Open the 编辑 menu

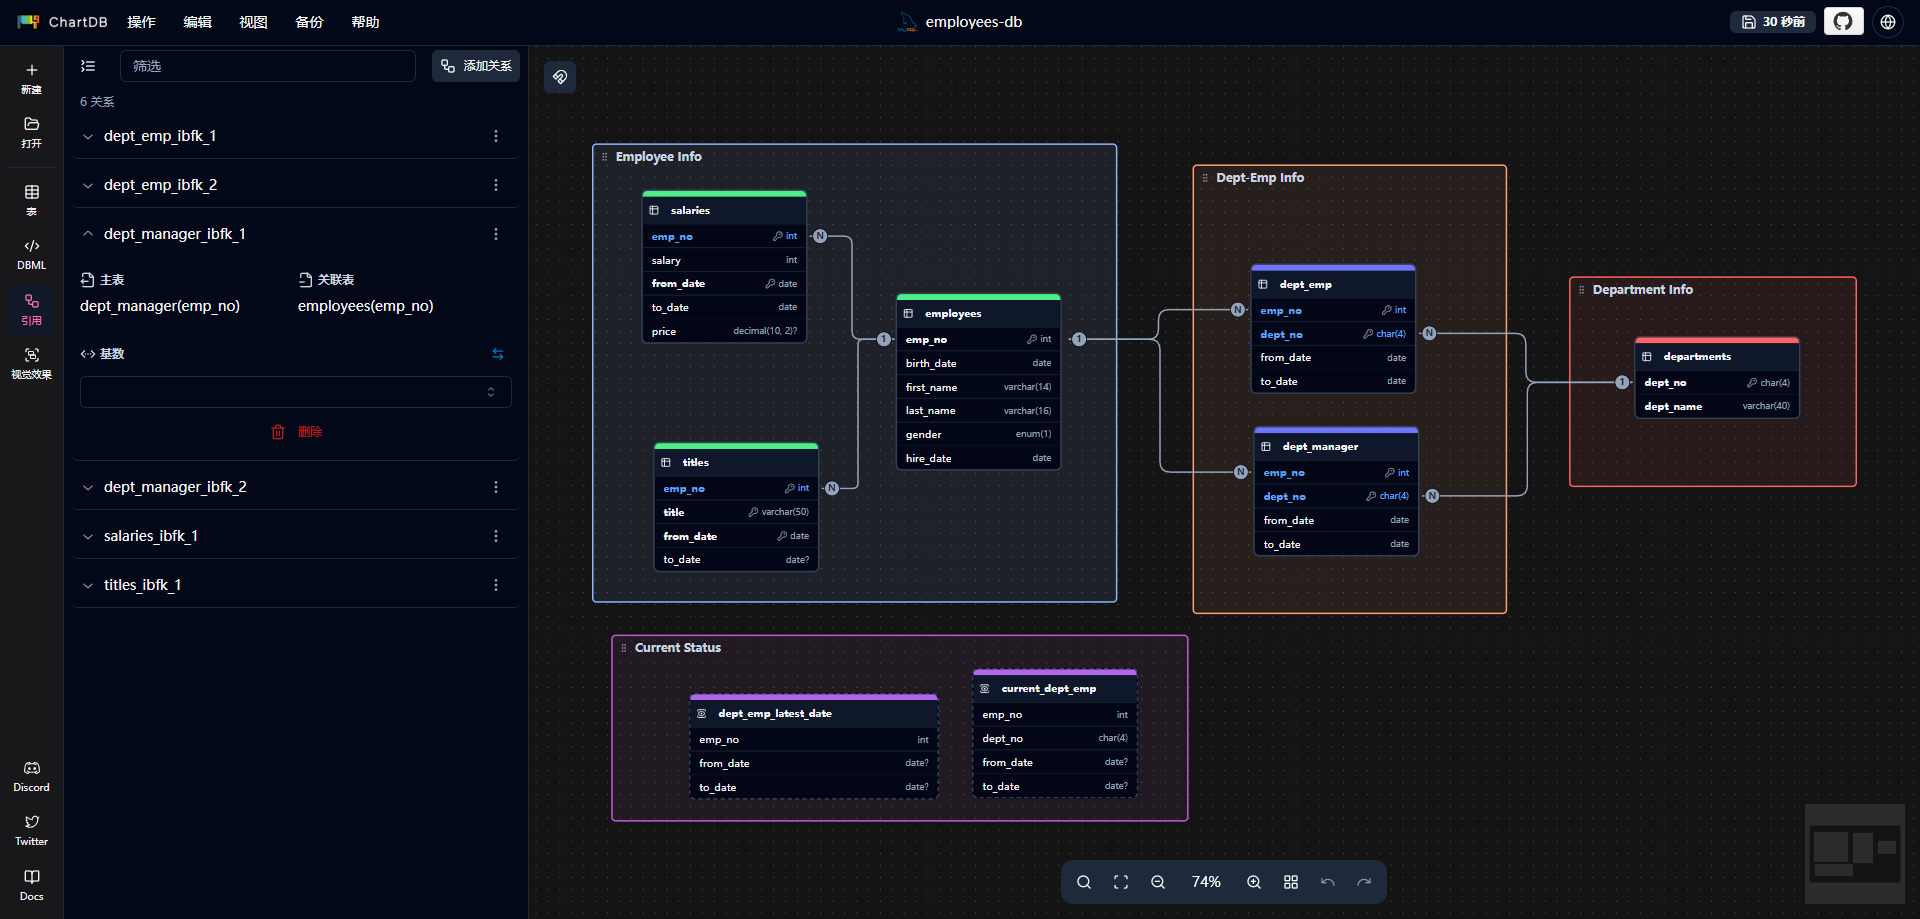[198, 22]
